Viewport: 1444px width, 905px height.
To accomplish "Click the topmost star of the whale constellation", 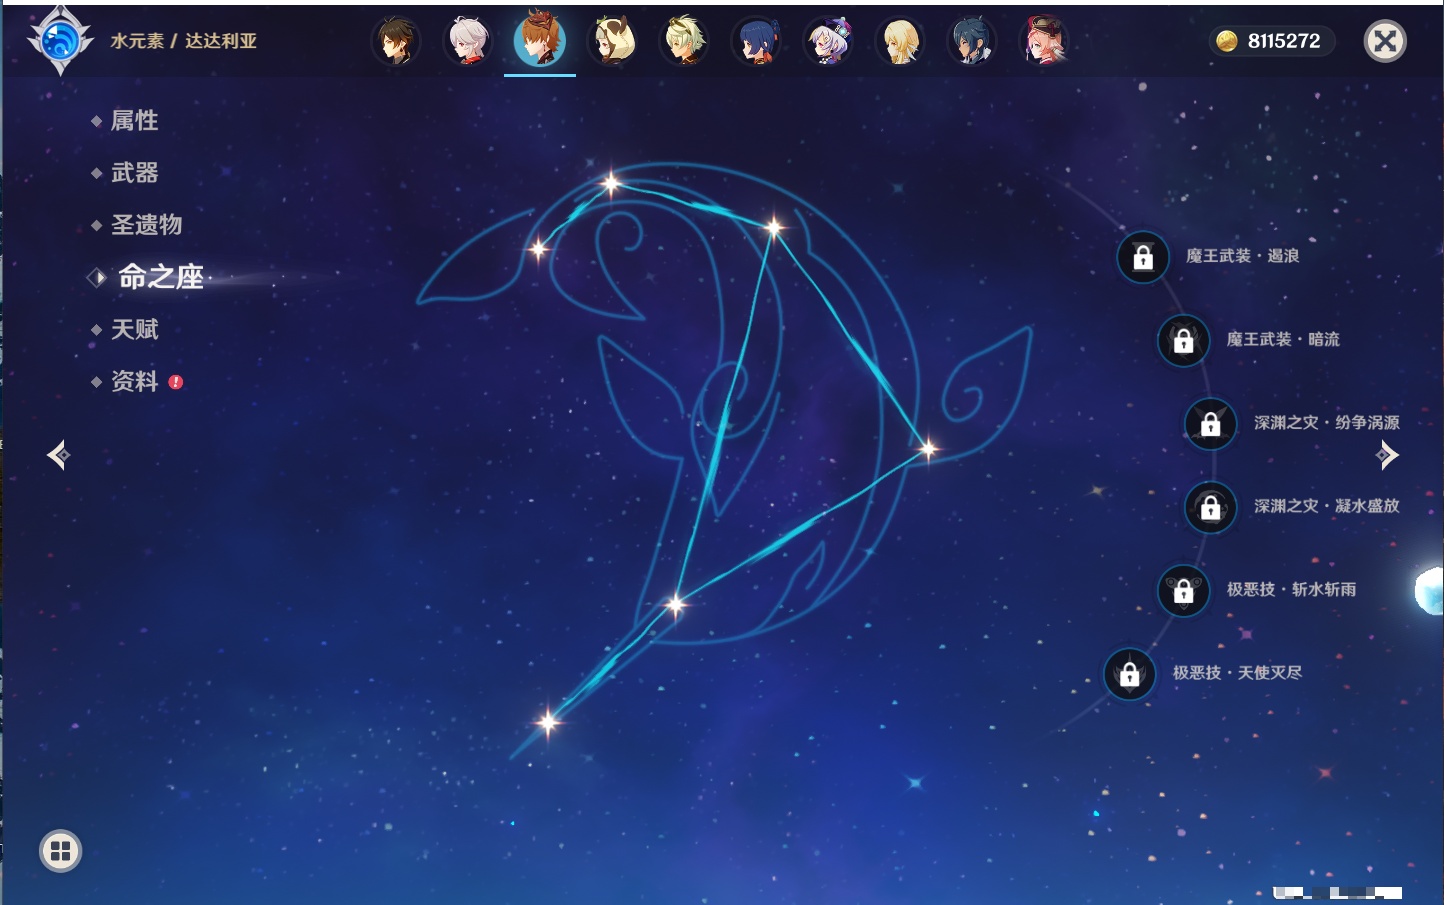I will tap(611, 183).
